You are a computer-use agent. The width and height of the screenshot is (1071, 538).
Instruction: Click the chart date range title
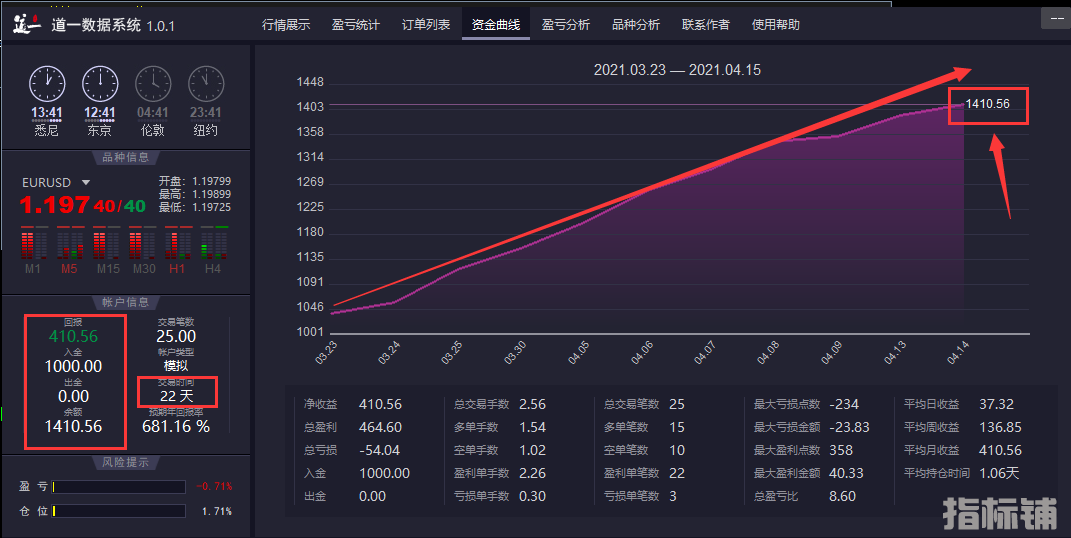[x=677, y=70]
